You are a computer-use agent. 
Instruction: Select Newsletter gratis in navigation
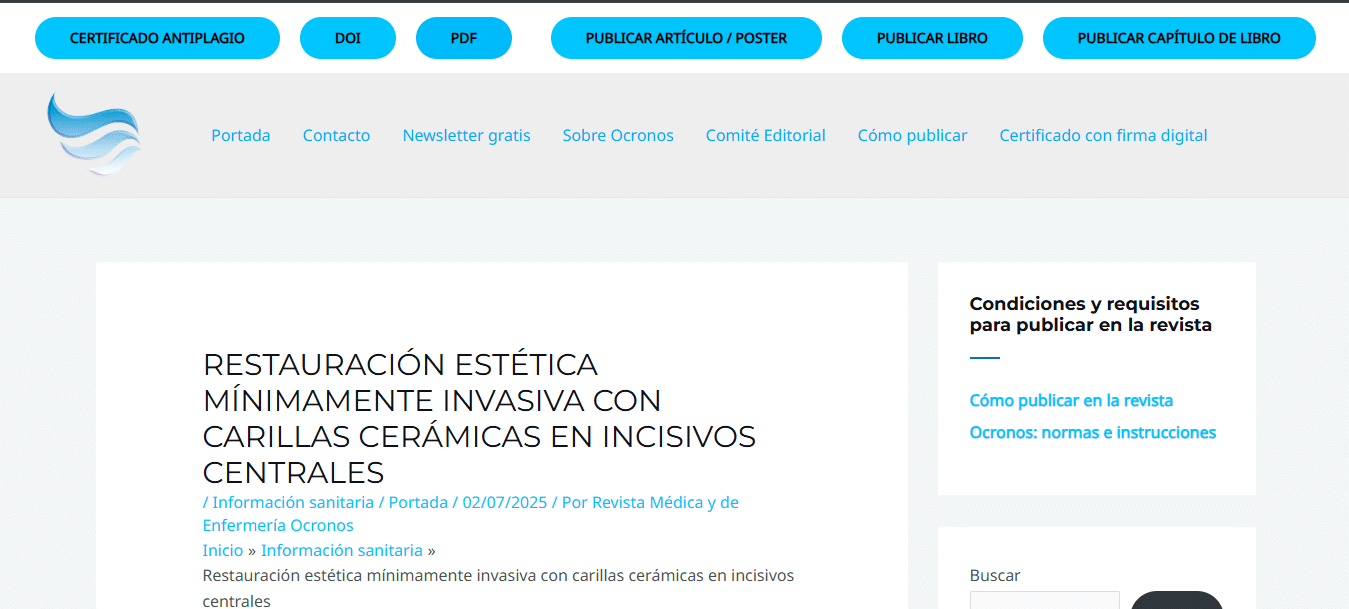coord(466,135)
